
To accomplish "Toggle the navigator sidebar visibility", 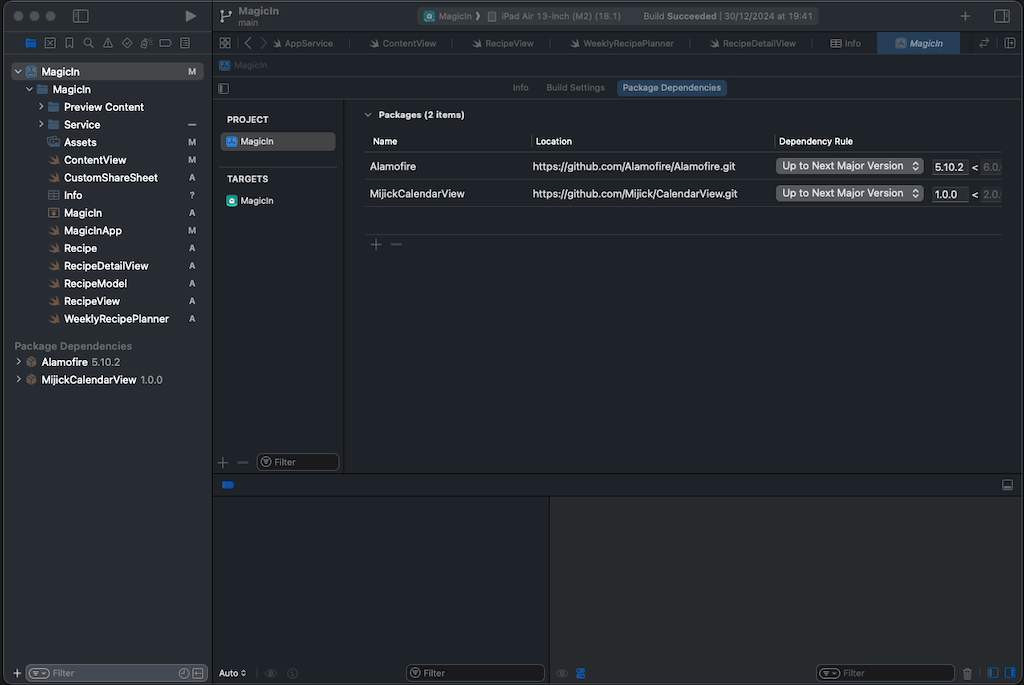I will click(81, 16).
